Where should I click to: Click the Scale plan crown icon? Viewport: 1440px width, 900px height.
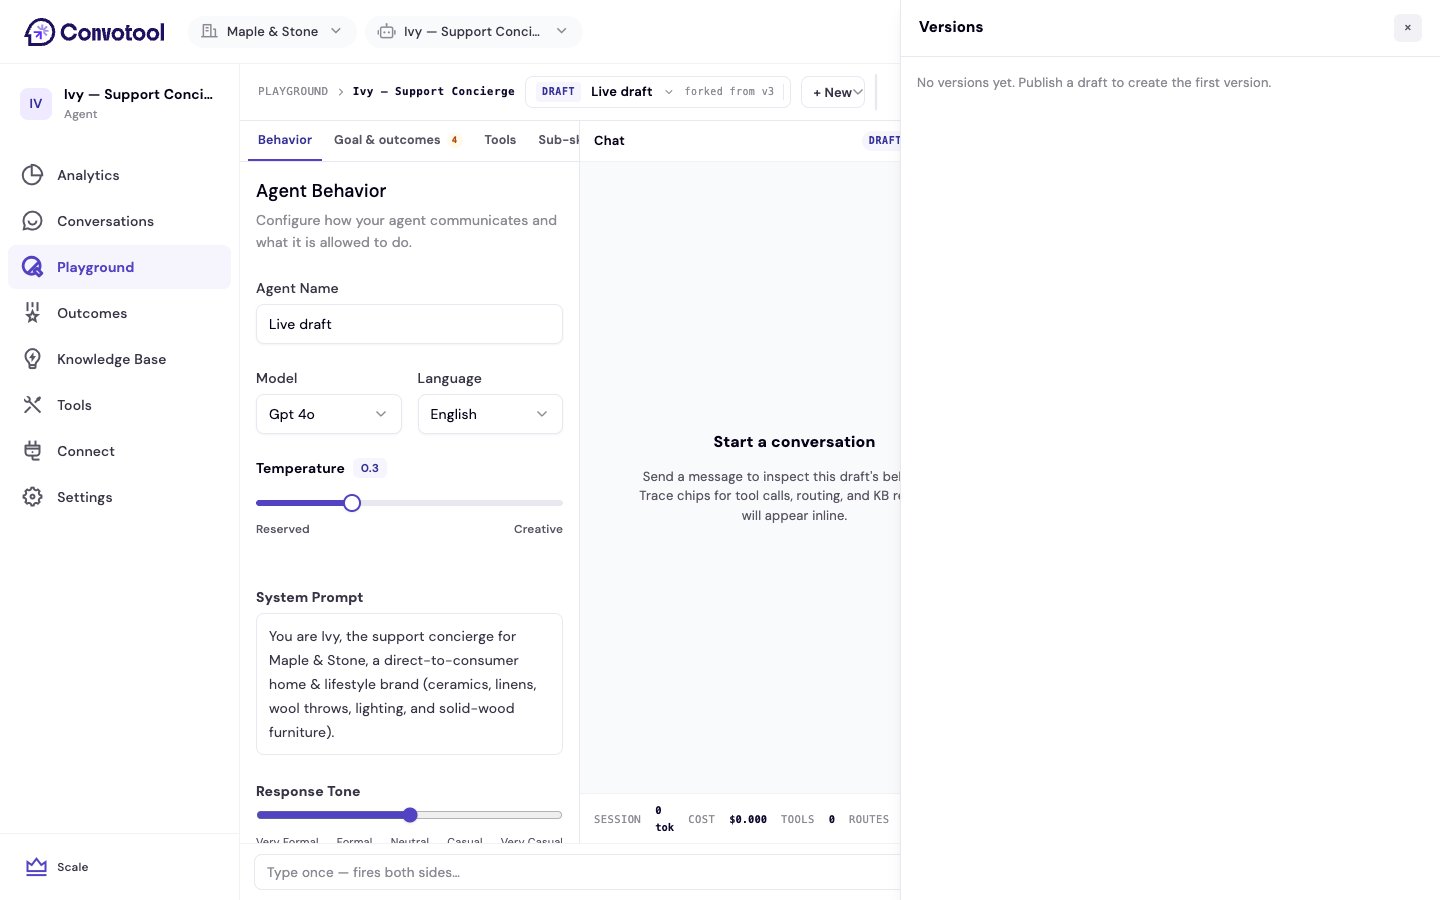point(36,867)
